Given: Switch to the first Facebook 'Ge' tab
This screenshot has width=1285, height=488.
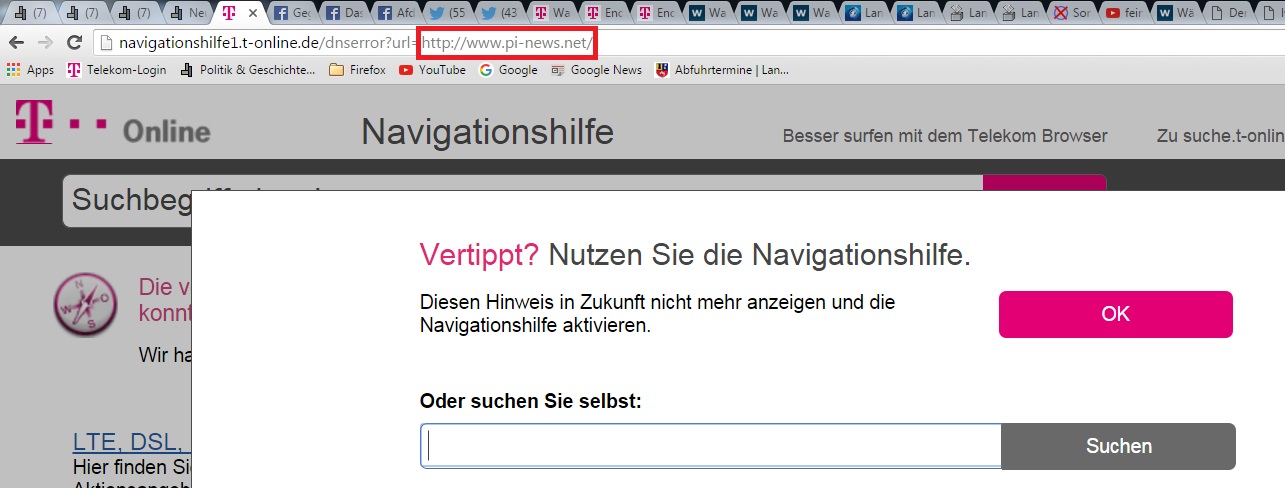Looking at the screenshot, I should click(x=293, y=14).
